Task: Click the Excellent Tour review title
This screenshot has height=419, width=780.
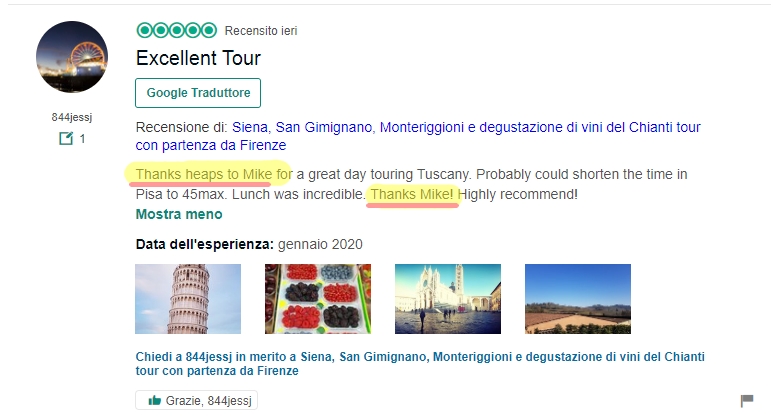Action: click(x=198, y=58)
